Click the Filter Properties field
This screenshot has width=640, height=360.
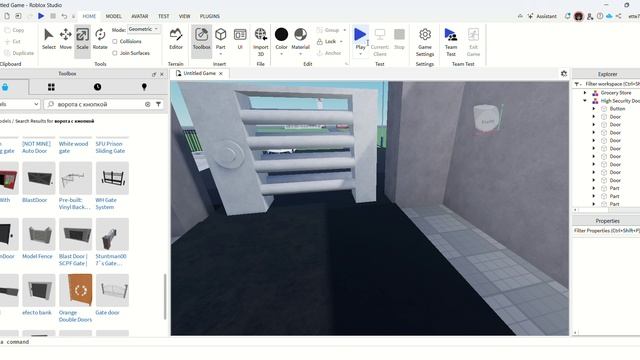[x=606, y=231]
